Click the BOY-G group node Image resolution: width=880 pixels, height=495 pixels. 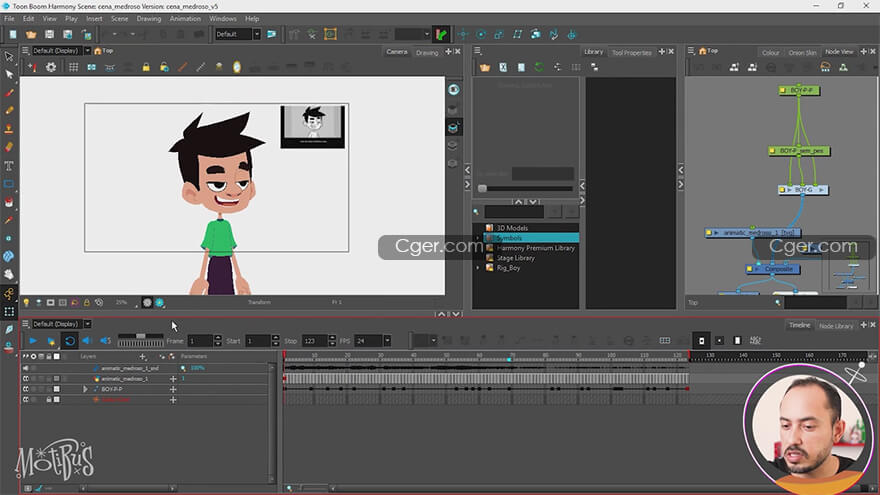pyautogui.click(x=803, y=190)
